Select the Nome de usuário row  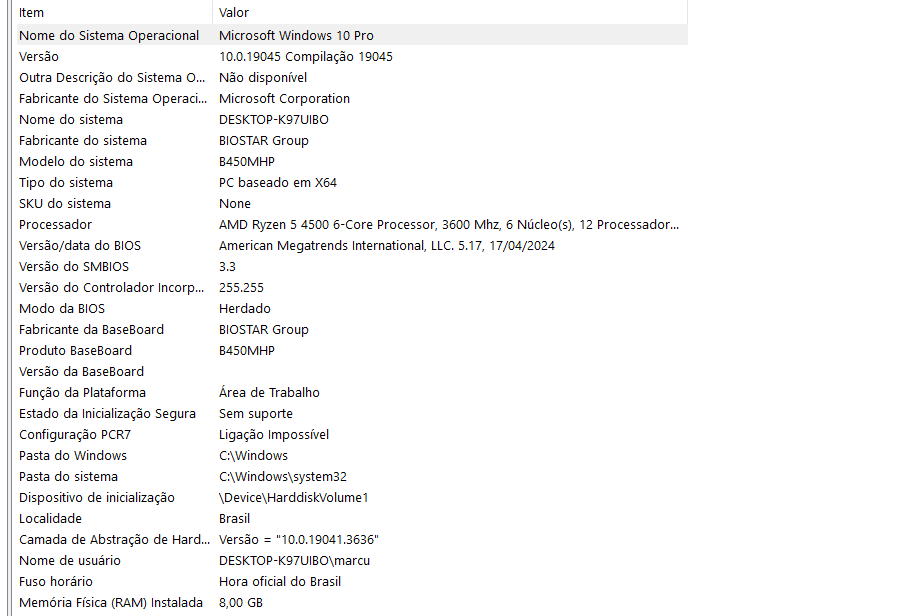(352, 560)
